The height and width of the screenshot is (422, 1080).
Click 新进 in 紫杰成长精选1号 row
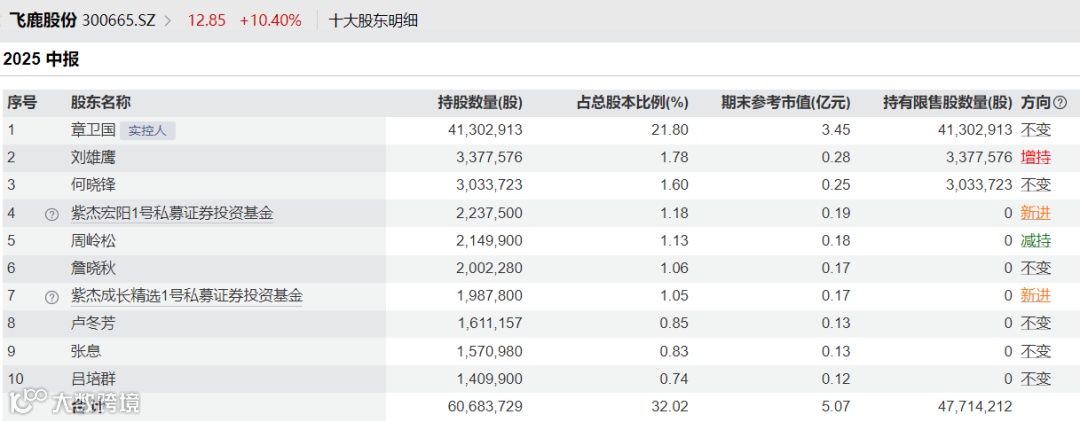1035,296
